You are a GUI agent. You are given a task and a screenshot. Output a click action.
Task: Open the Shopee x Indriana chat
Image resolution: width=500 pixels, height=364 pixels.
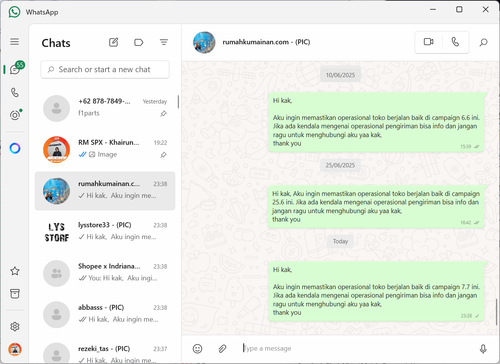[x=105, y=273]
